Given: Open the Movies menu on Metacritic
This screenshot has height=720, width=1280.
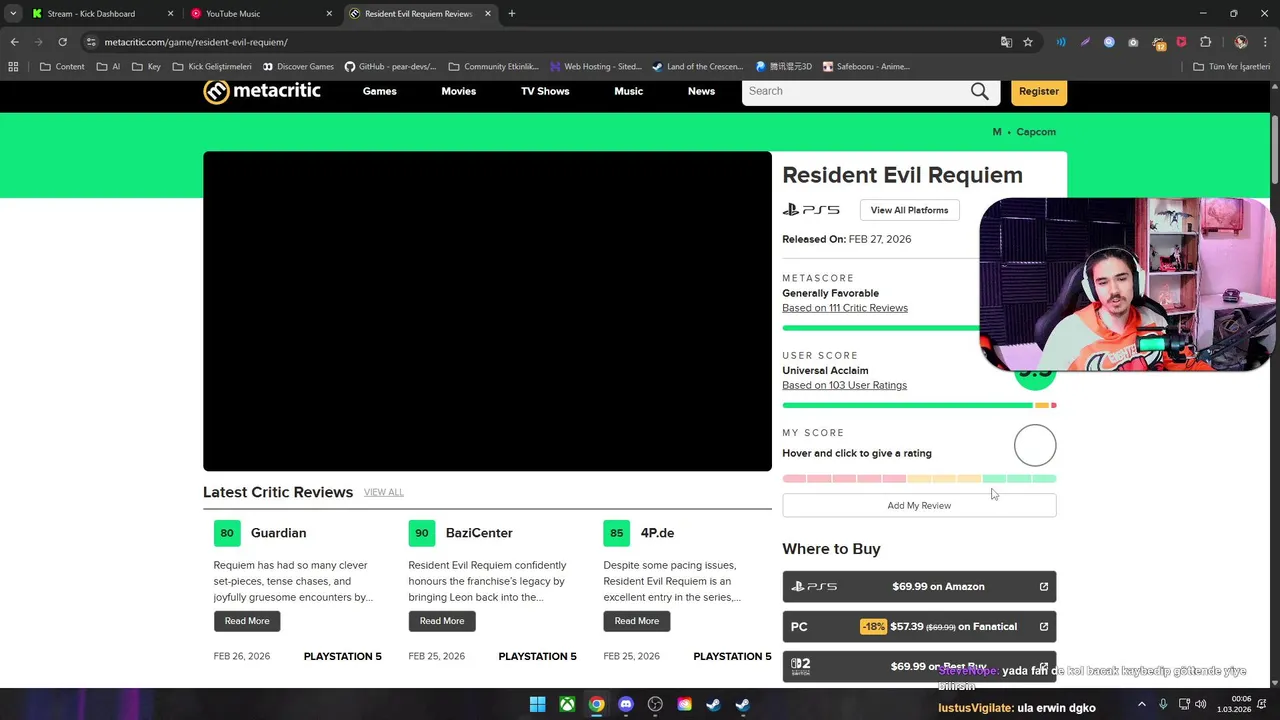Looking at the screenshot, I should point(459,91).
